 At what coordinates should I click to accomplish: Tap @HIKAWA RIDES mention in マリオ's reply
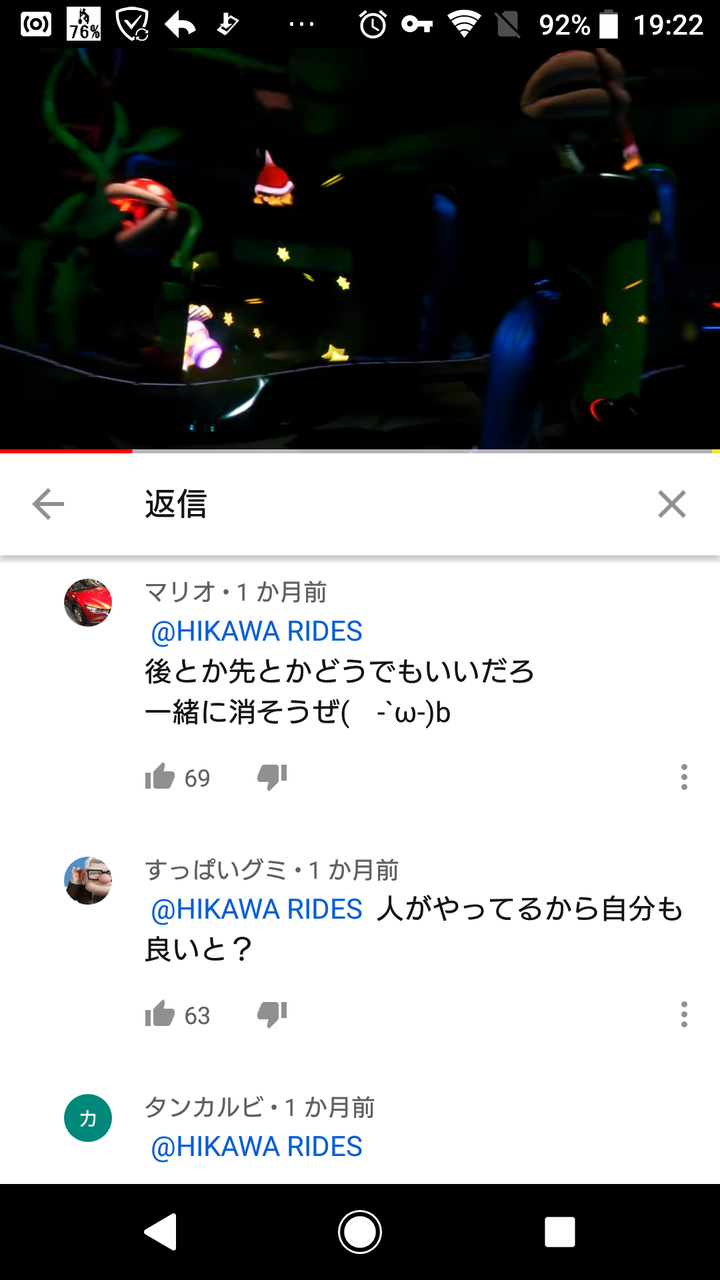point(256,632)
